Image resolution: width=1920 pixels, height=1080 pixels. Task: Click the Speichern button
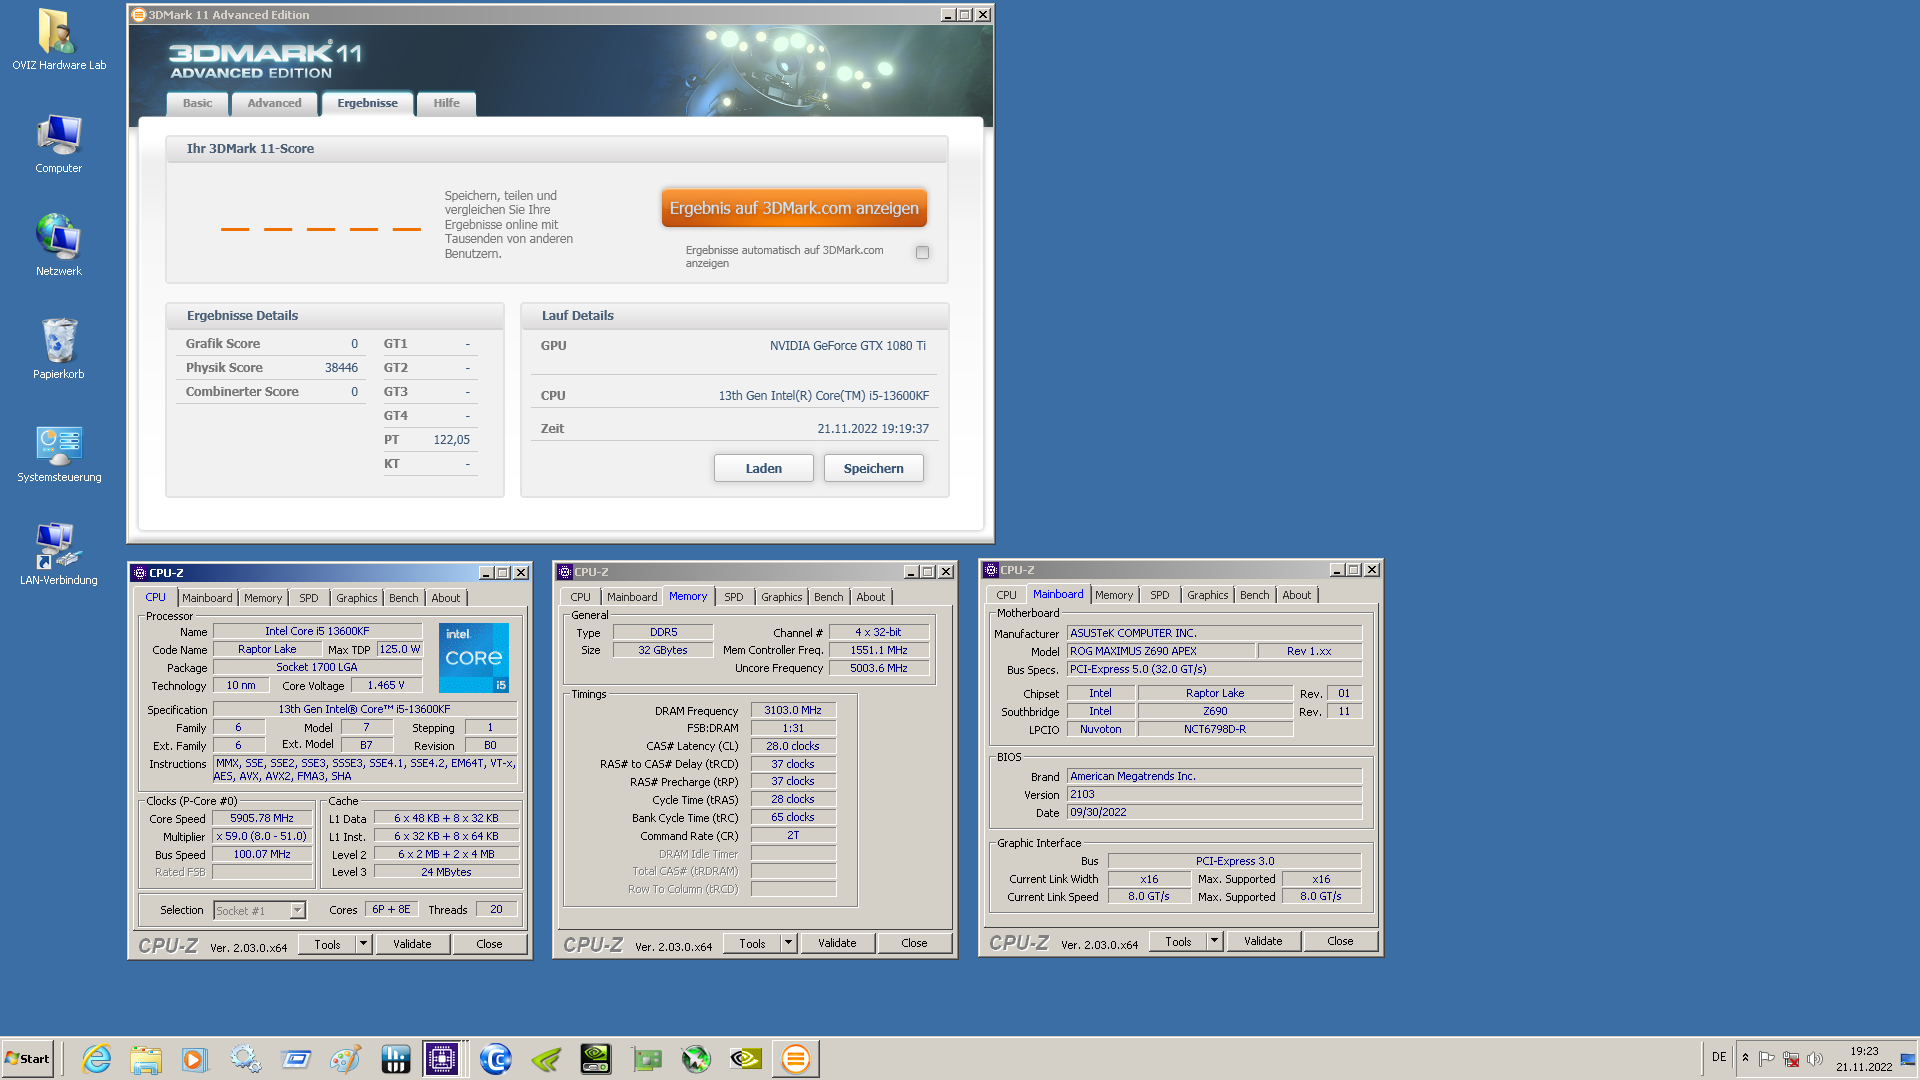pyautogui.click(x=873, y=468)
